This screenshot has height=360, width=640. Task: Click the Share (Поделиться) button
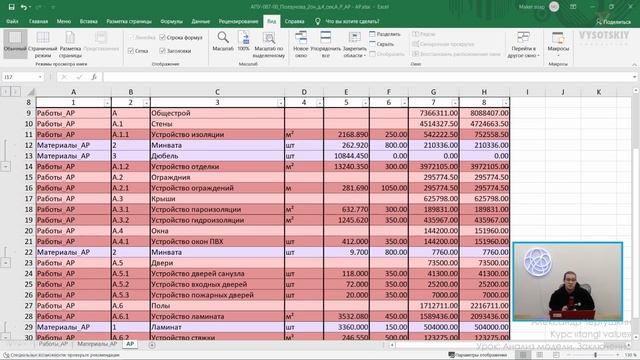pyautogui.click(x=613, y=21)
